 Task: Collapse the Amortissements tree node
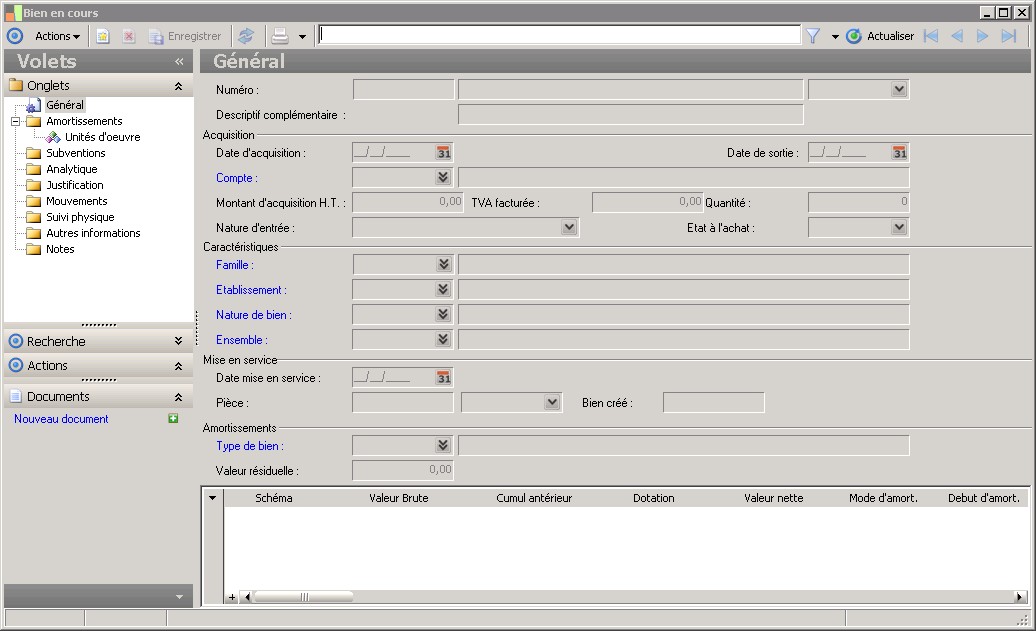[16, 121]
